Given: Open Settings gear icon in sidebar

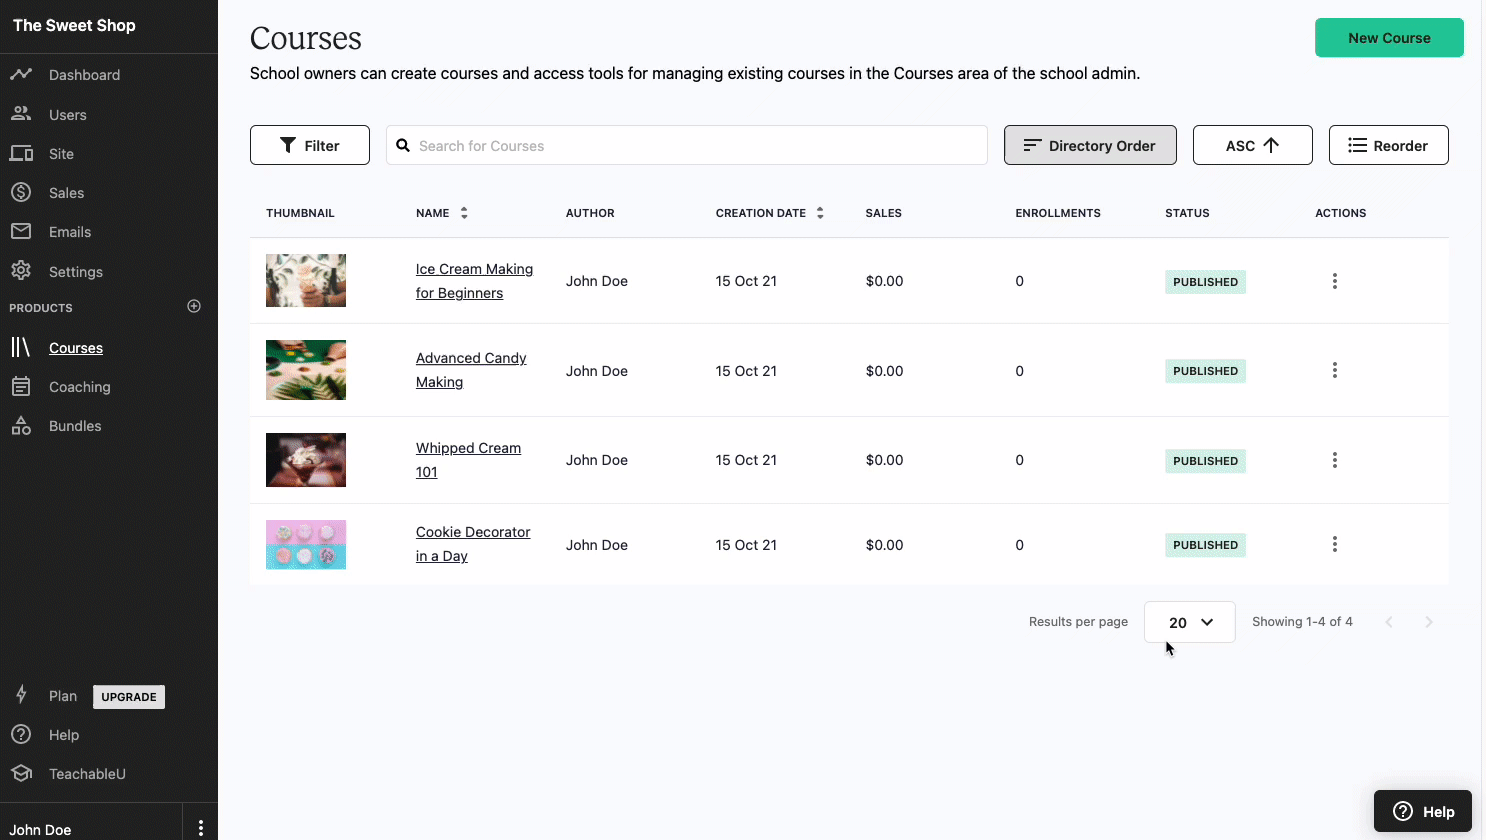Looking at the screenshot, I should 21,271.
